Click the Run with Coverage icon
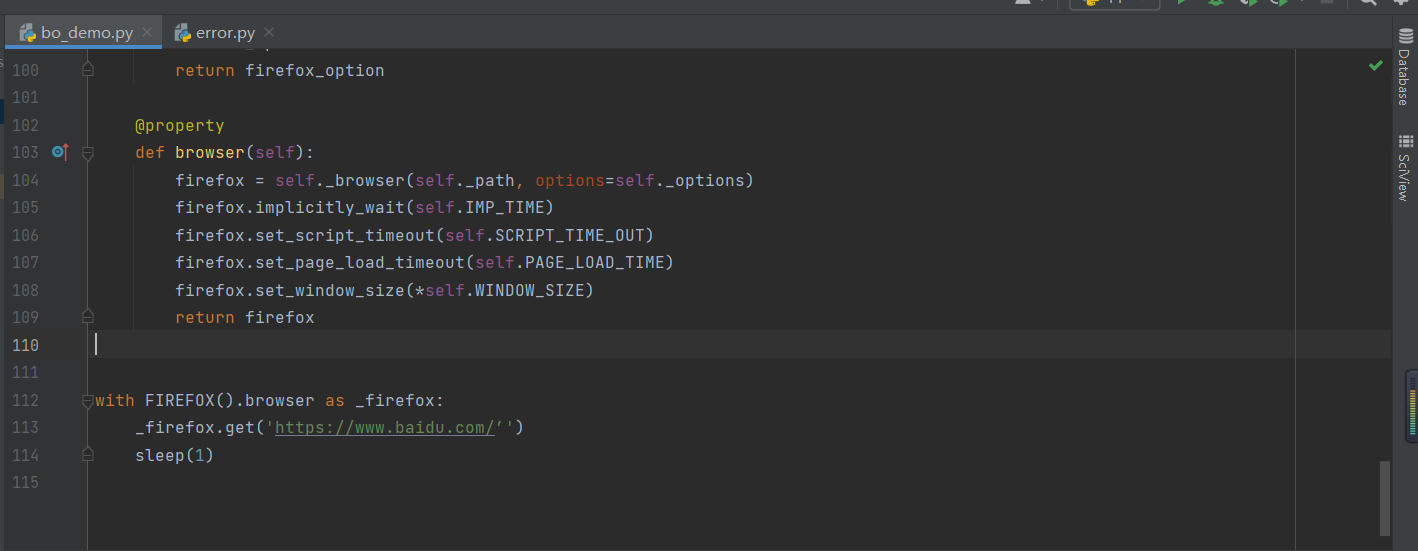 point(1248,3)
